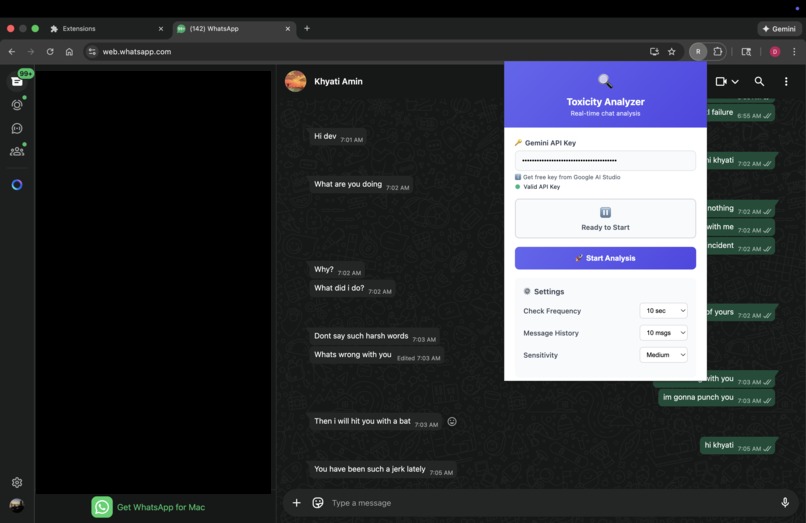Go forward in browser history
This screenshot has width=806, height=523.
[x=31, y=51]
